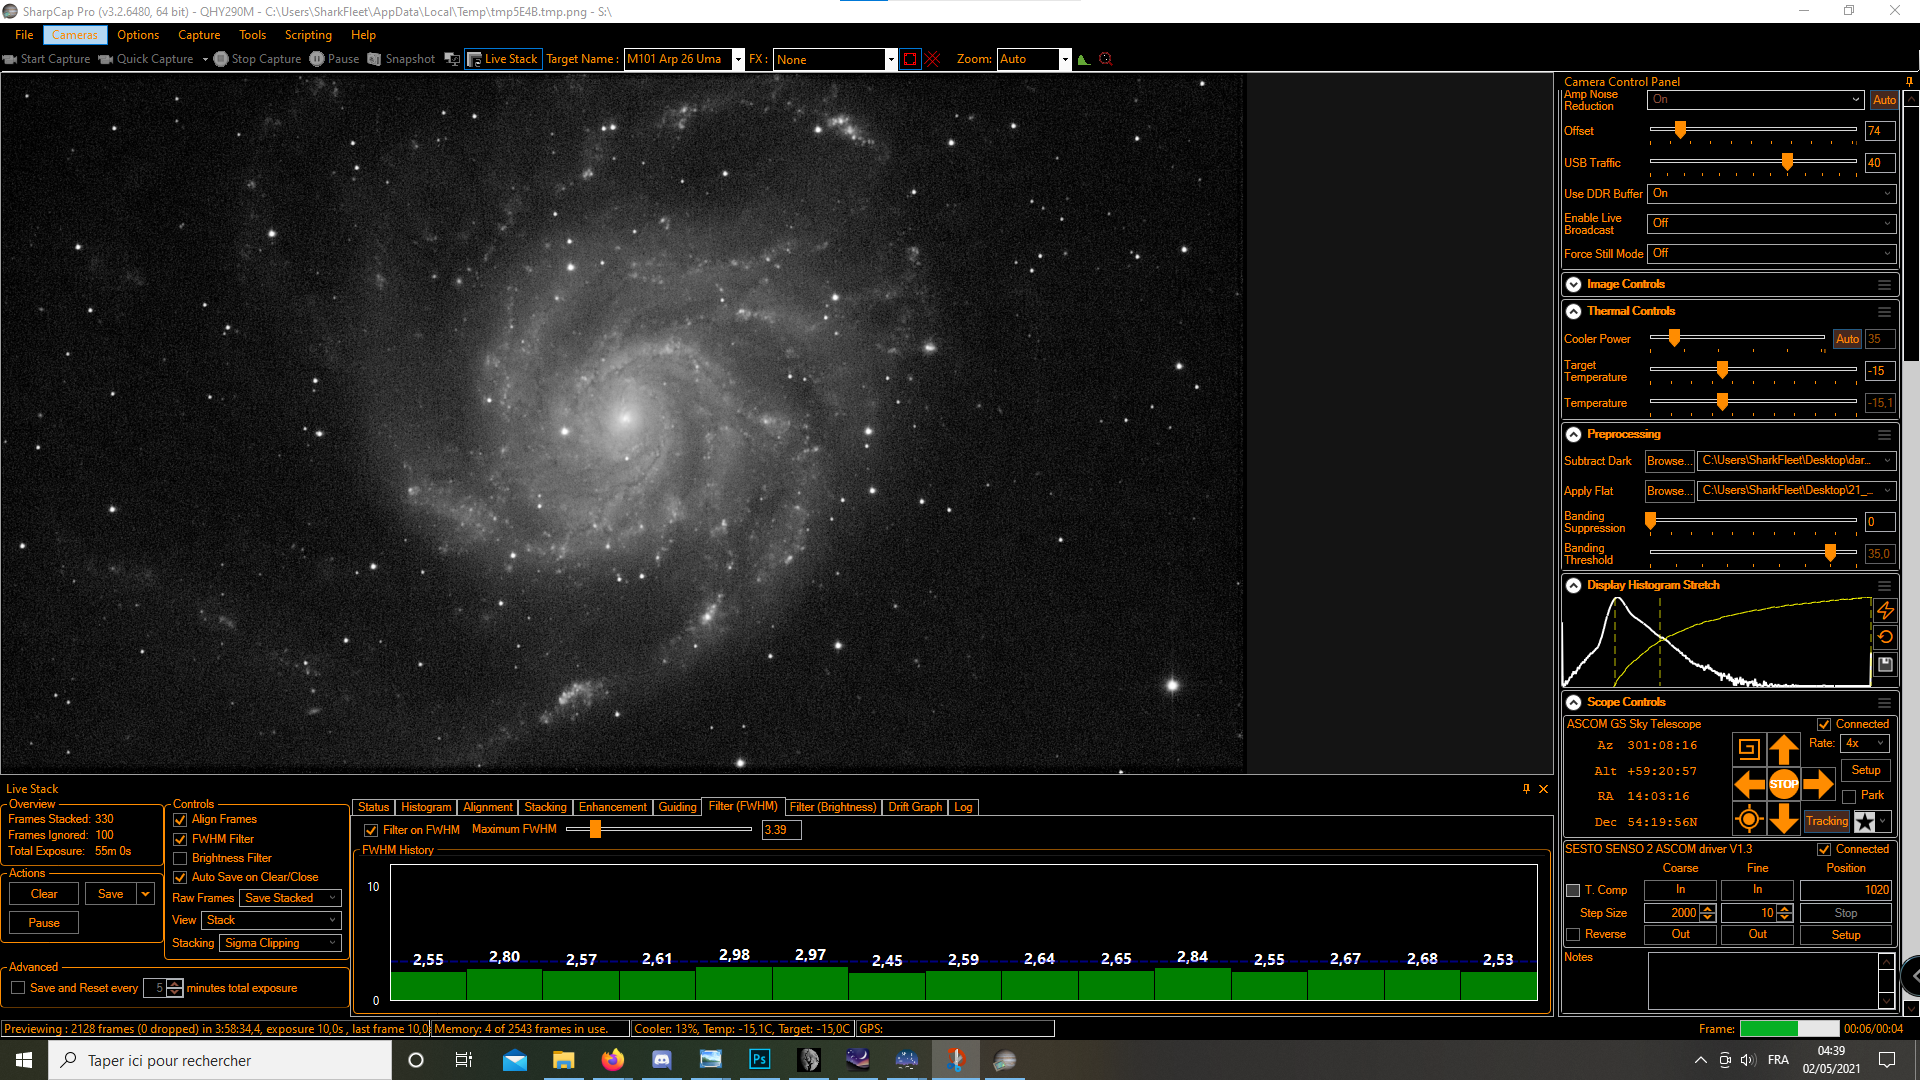The image size is (1920, 1080).
Task: Click the Tracking button
Action: coord(1827,821)
